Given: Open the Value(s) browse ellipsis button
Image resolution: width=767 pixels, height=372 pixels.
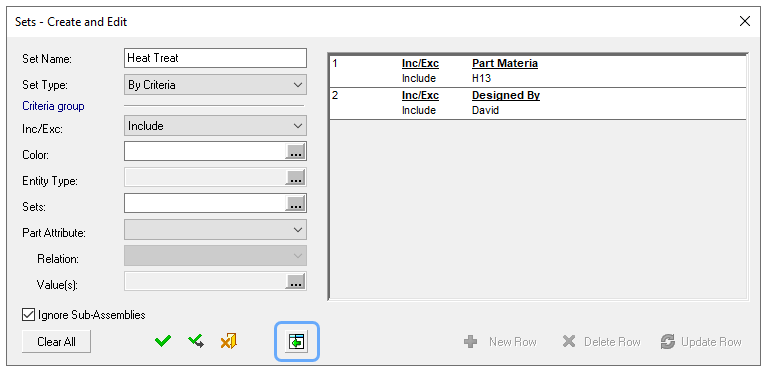Looking at the screenshot, I should pyautogui.click(x=294, y=282).
